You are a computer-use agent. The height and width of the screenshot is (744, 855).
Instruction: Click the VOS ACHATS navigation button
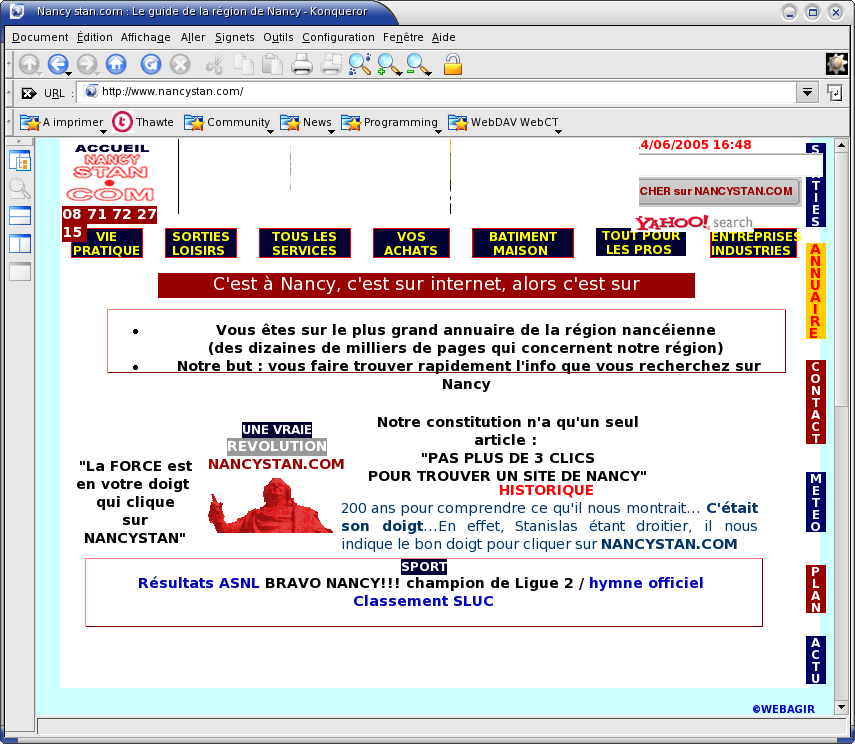411,243
